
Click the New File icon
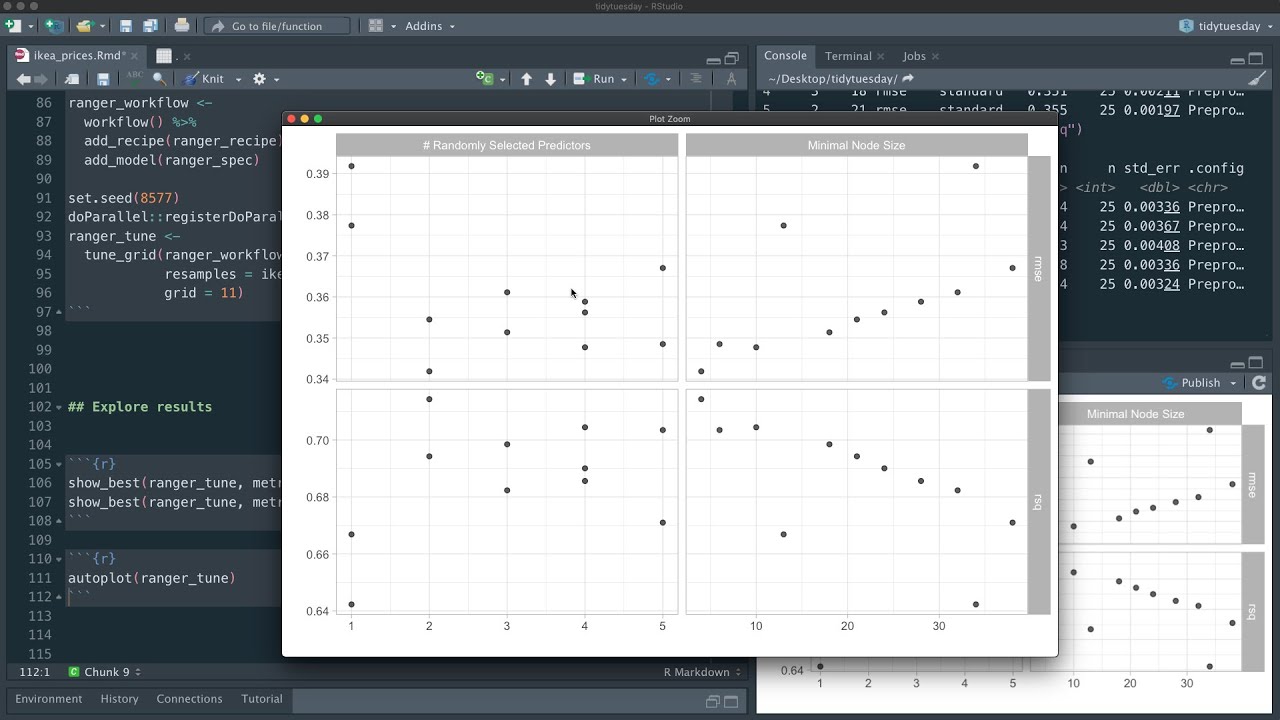(x=13, y=25)
